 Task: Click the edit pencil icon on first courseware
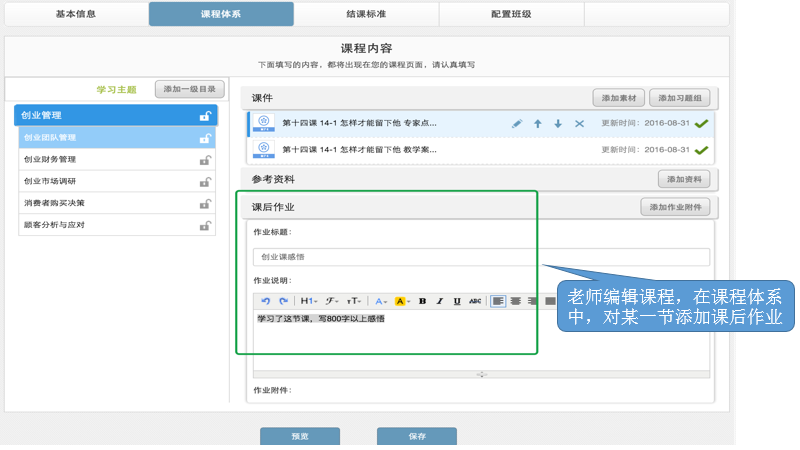pos(517,123)
